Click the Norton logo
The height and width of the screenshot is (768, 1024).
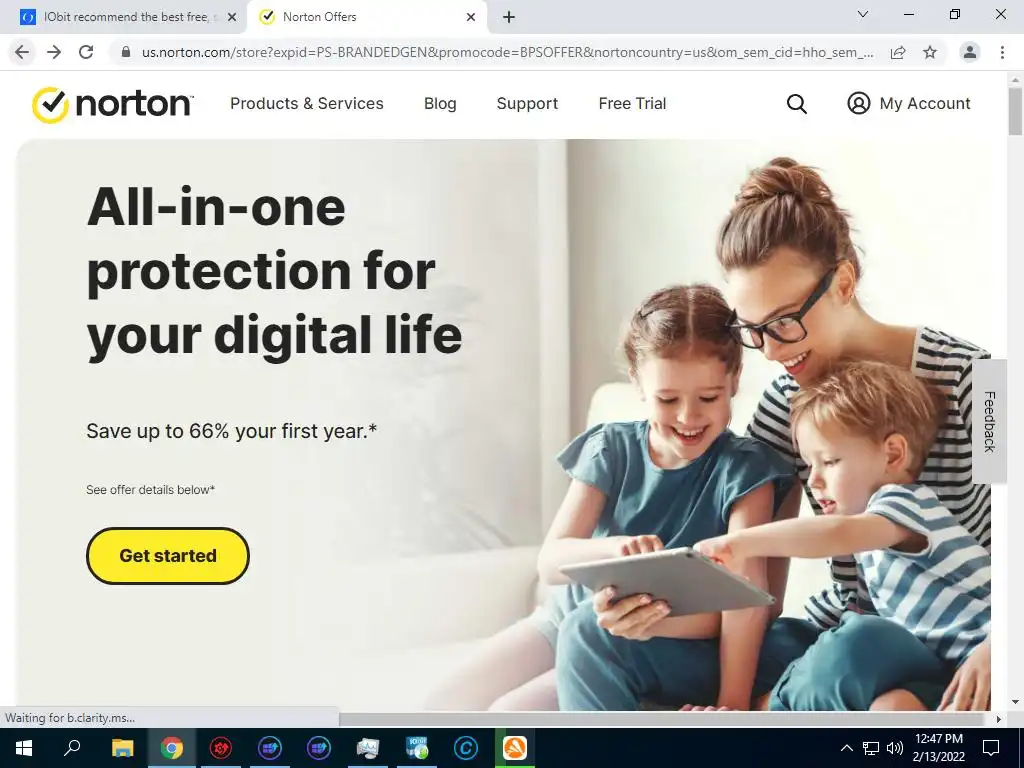(112, 104)
